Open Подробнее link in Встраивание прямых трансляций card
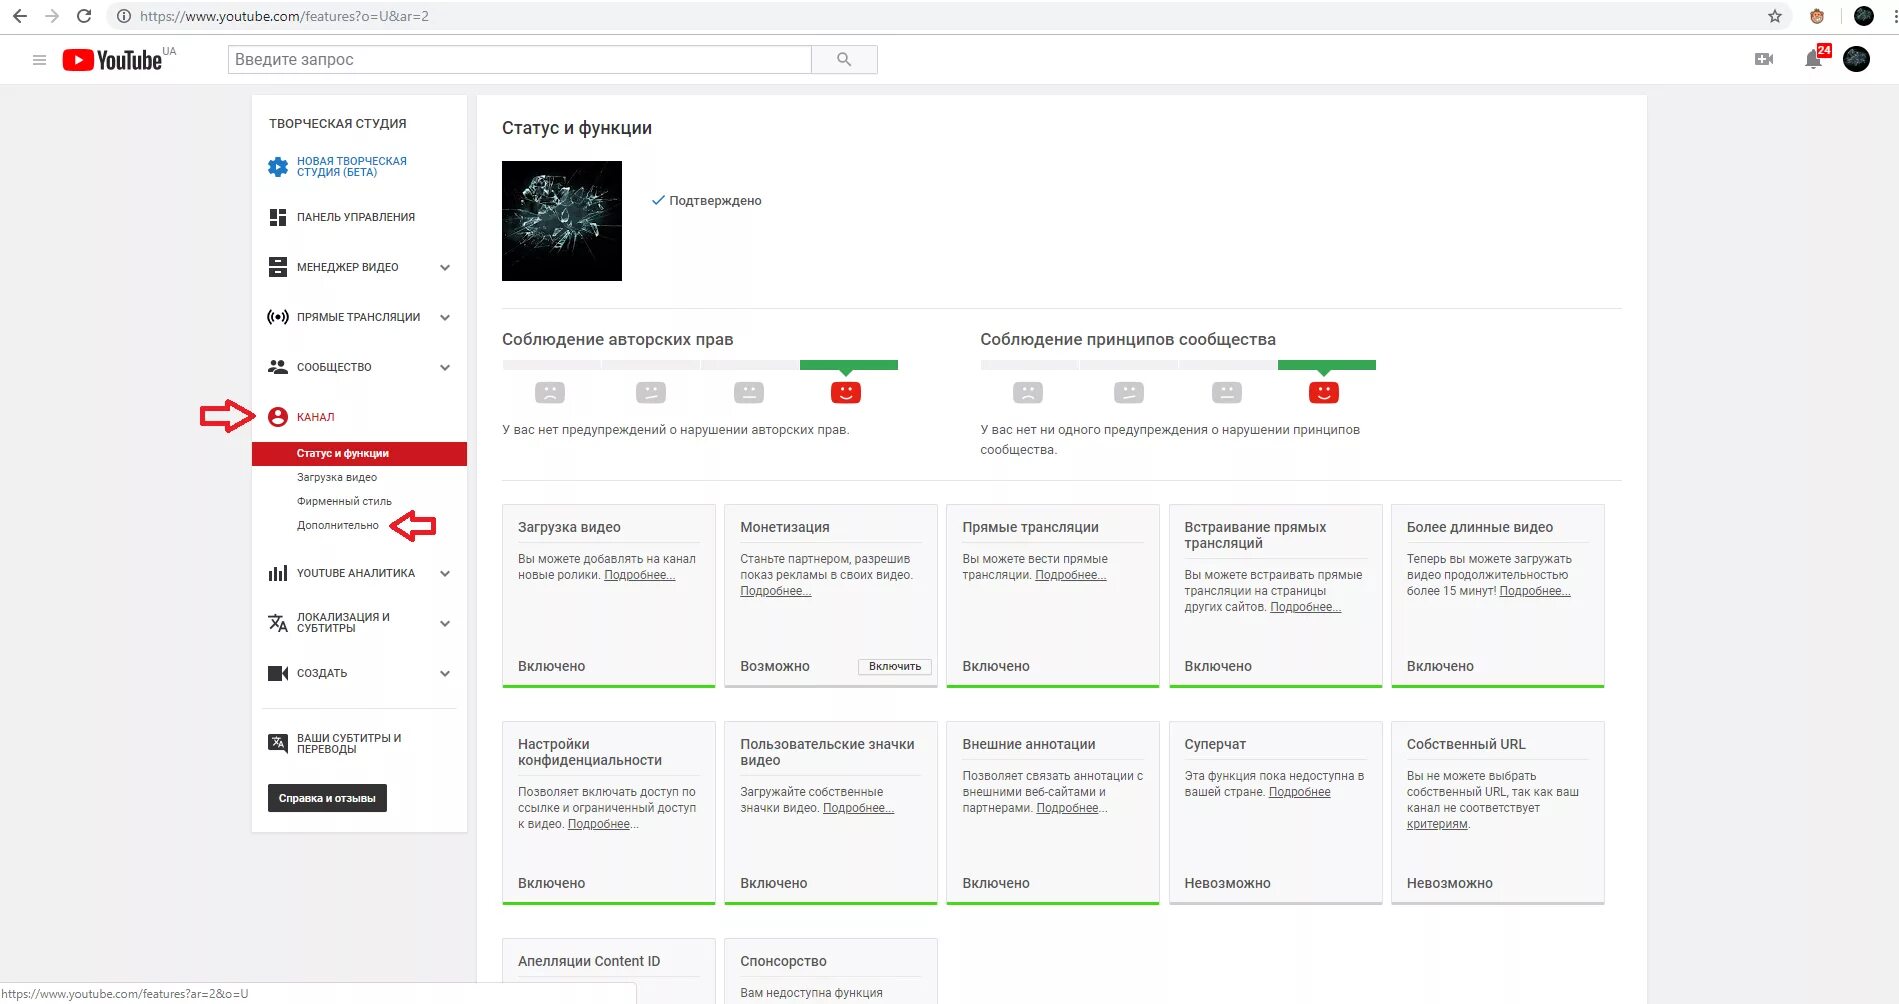The width and height of the screenshot is (1899, 1004). coord(1306,607)
